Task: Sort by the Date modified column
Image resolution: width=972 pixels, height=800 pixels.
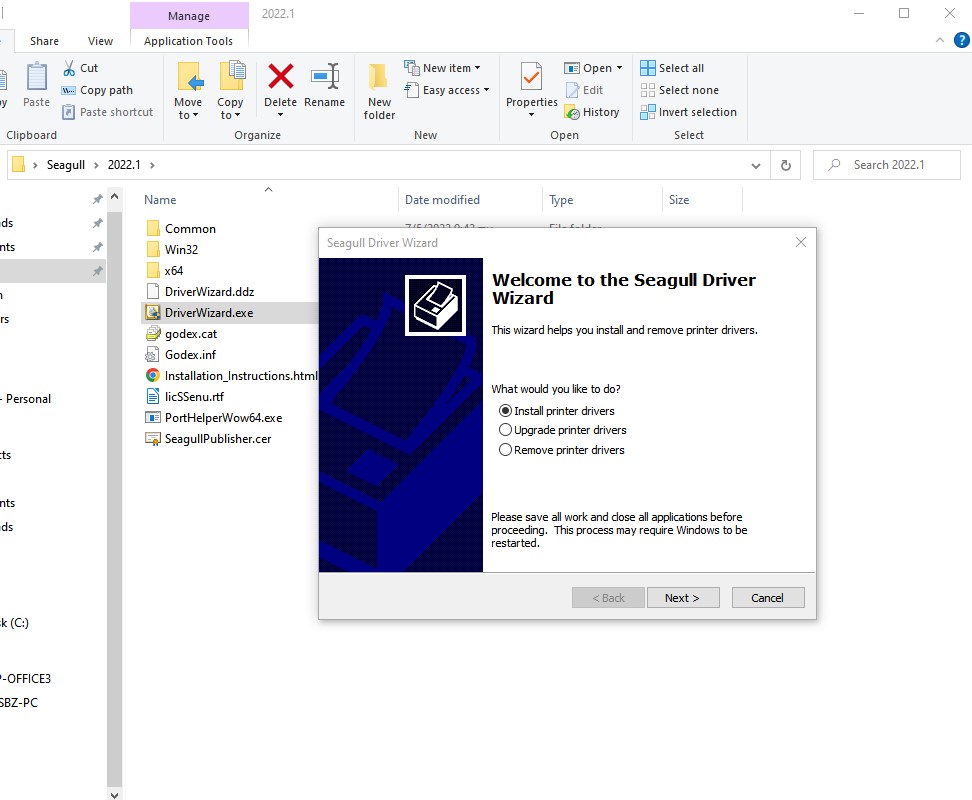Action: point(442,200)
